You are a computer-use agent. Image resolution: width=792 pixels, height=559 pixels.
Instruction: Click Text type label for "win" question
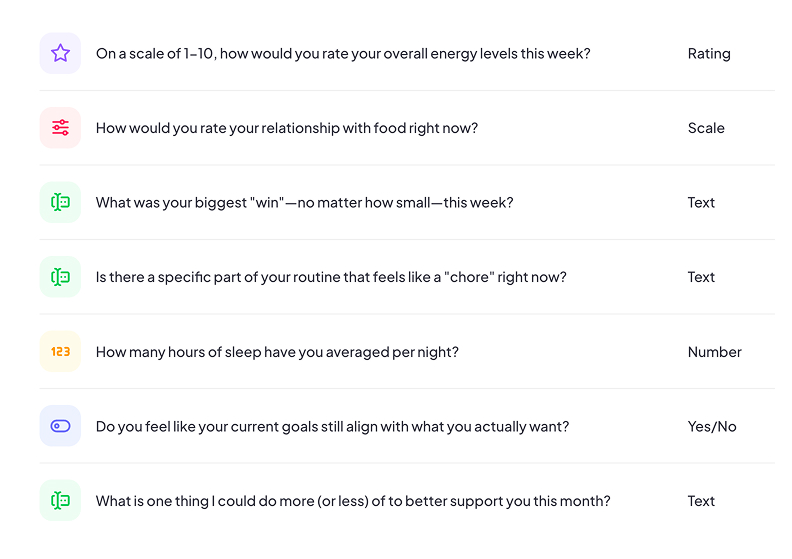[x=701, y=202]
